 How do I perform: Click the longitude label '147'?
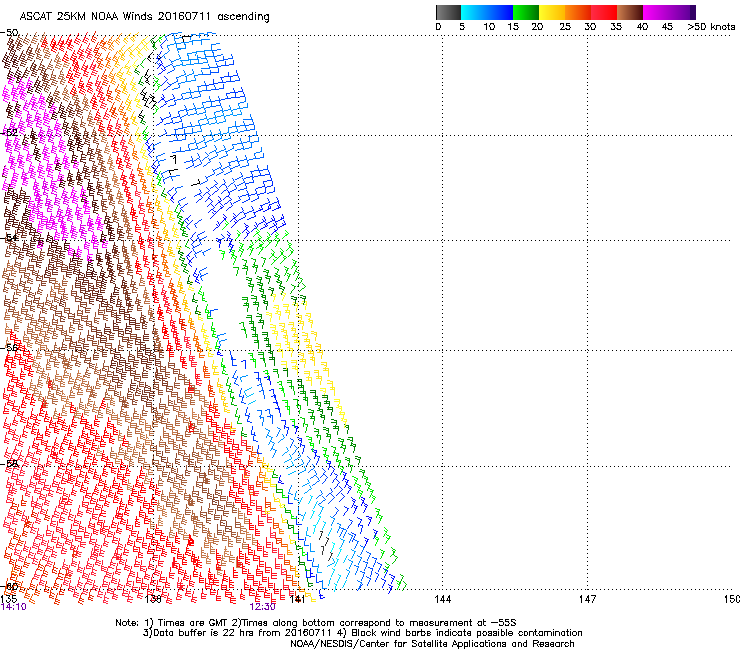pos(587,599)
